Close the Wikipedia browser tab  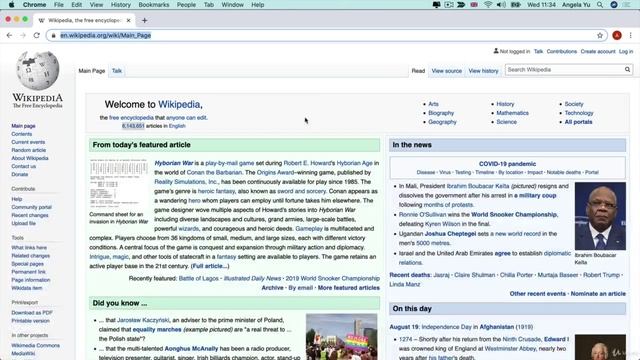(129, 20)
